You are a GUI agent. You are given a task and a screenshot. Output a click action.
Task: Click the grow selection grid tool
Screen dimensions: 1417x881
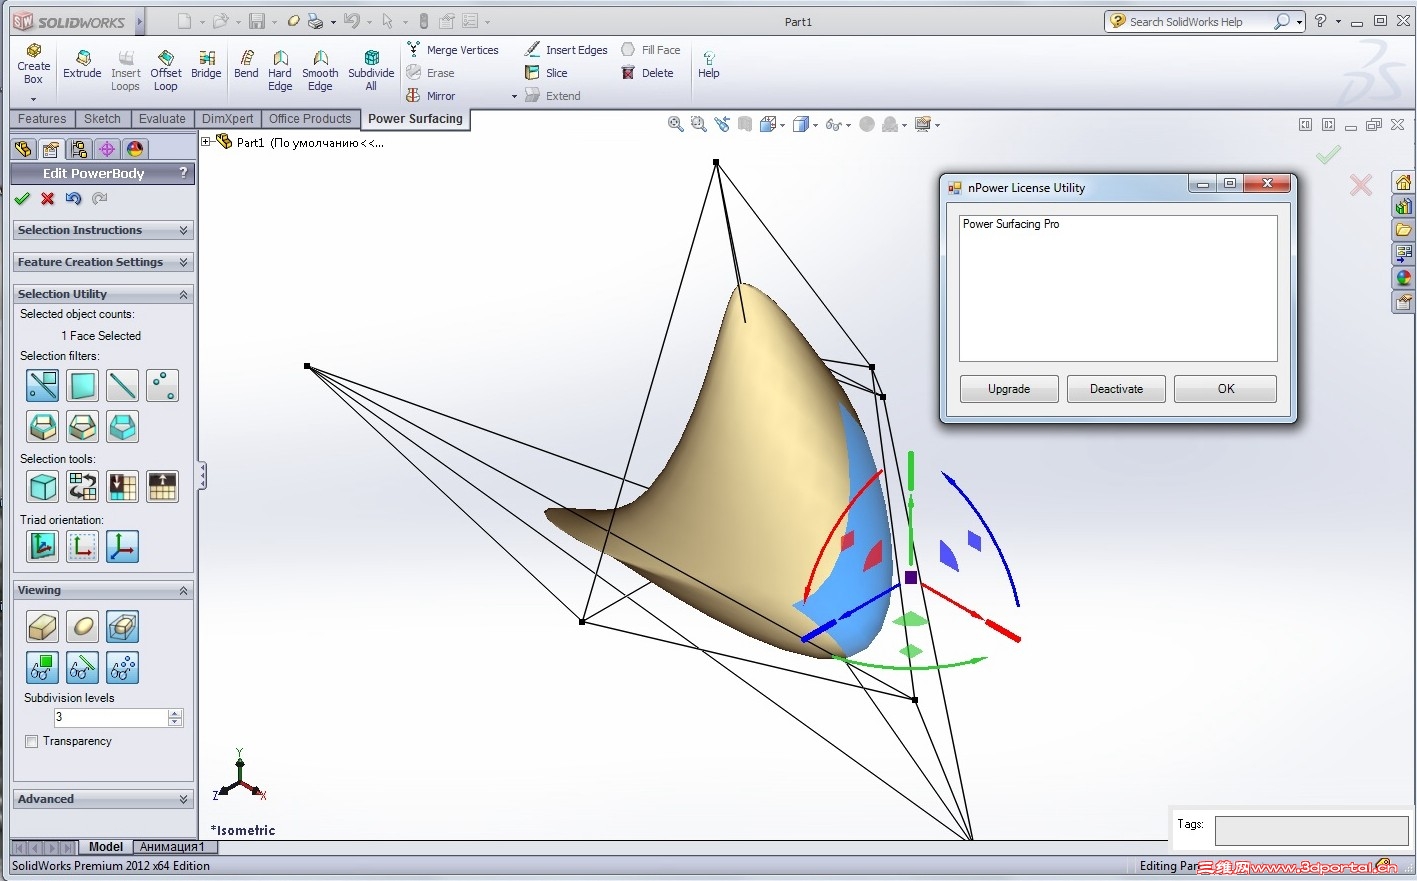click(x=162, y=487)
